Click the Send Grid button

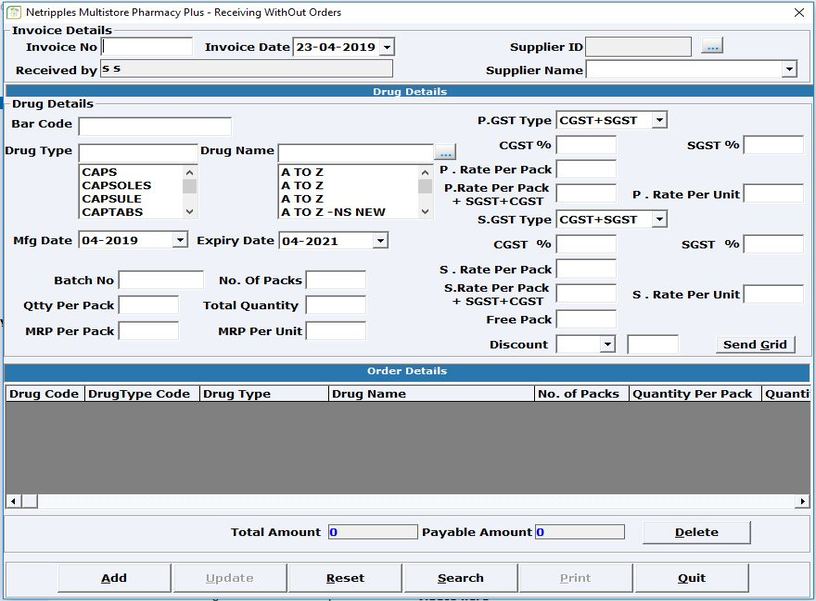tap(755, 344)
